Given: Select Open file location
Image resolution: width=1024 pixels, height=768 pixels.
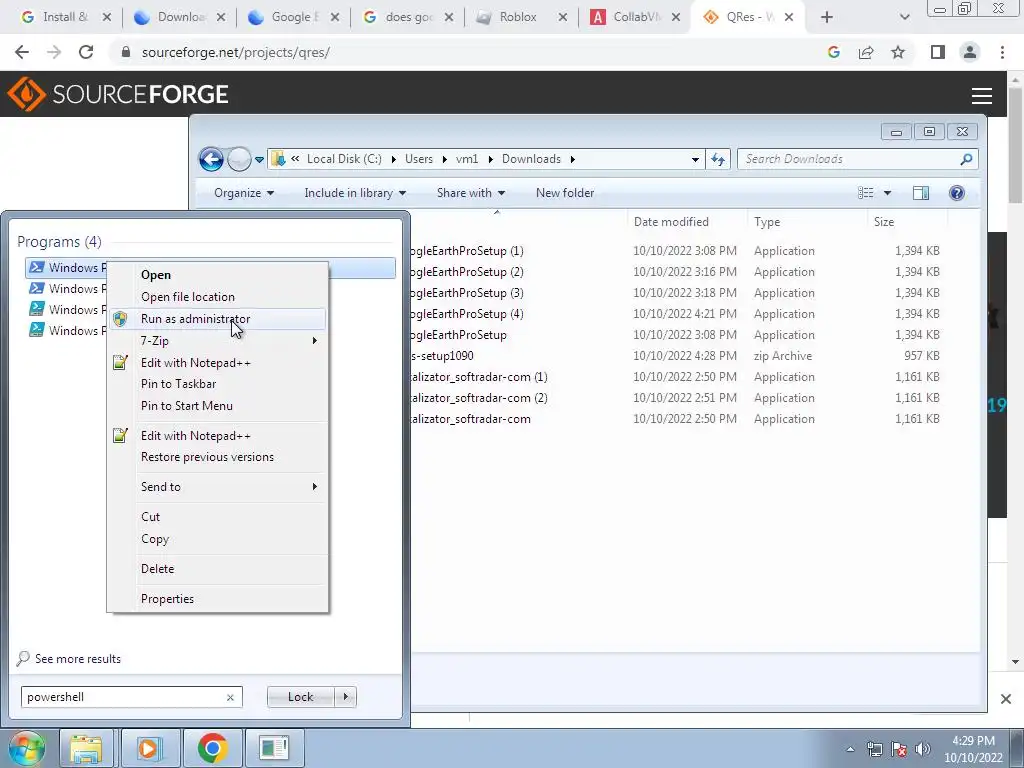Looking at the screenshot, I should [187, 296].
